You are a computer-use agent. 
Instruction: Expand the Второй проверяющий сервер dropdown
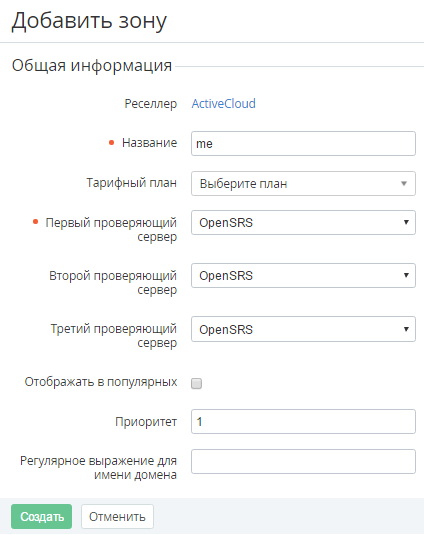pyautogui.click(x=303, y=275)
